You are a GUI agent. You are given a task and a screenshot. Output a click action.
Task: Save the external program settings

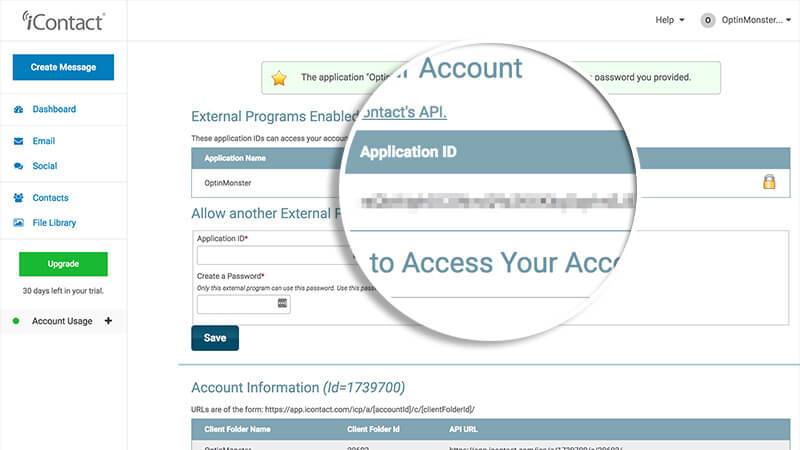point(215,338)
